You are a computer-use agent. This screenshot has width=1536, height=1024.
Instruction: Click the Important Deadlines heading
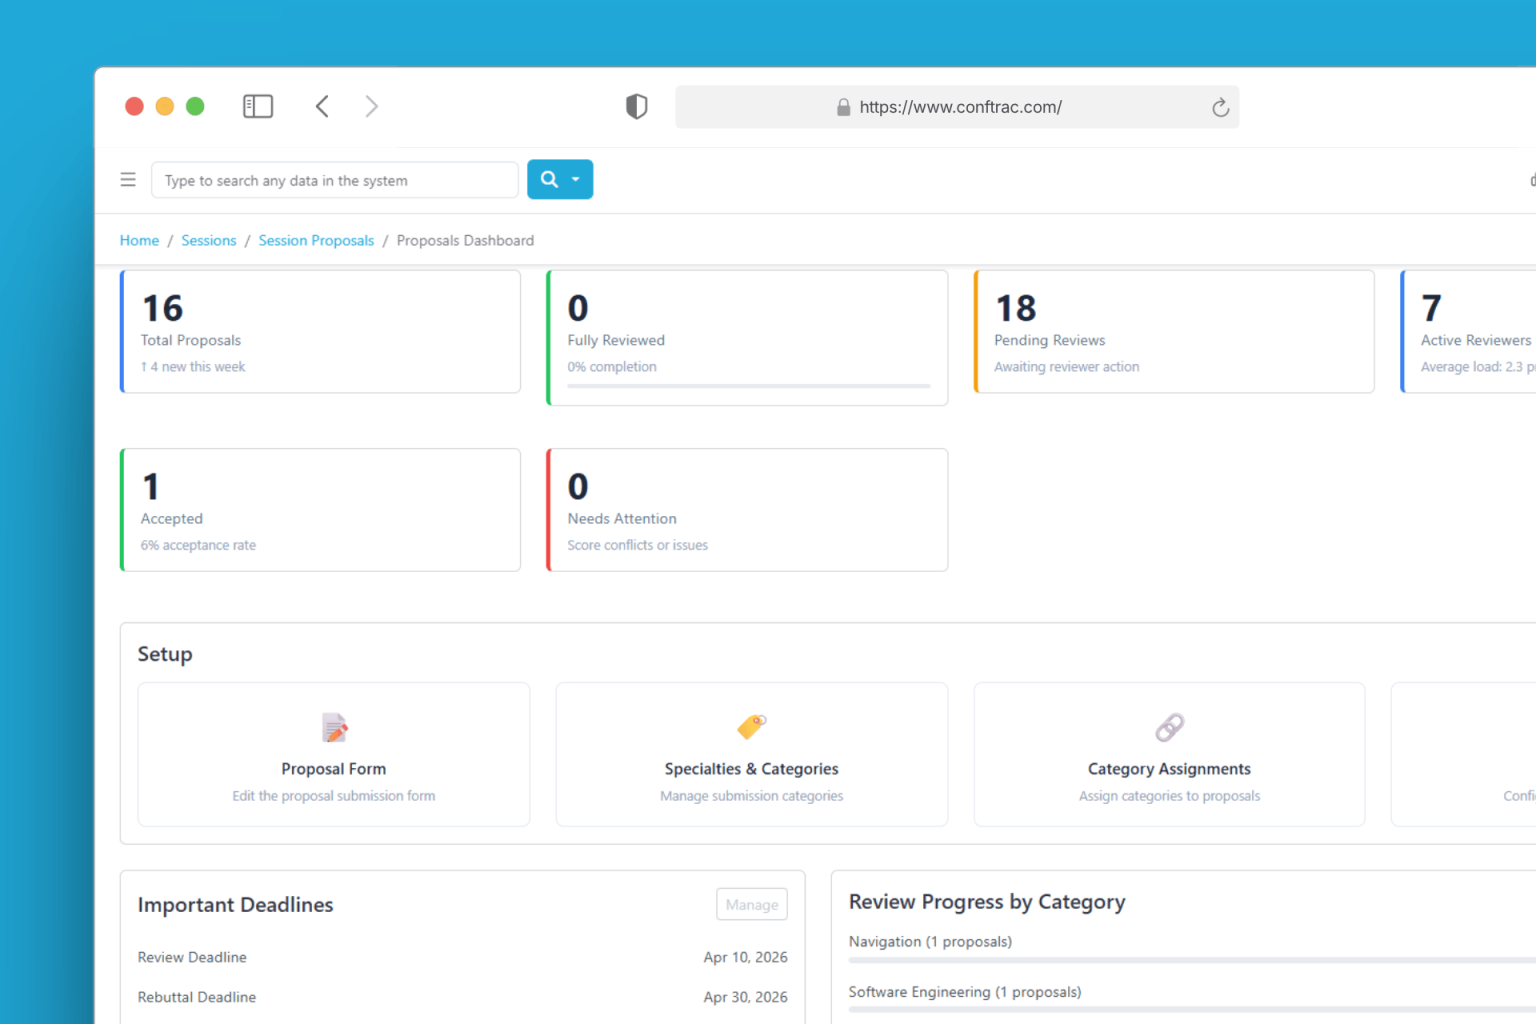pos(236,905)
